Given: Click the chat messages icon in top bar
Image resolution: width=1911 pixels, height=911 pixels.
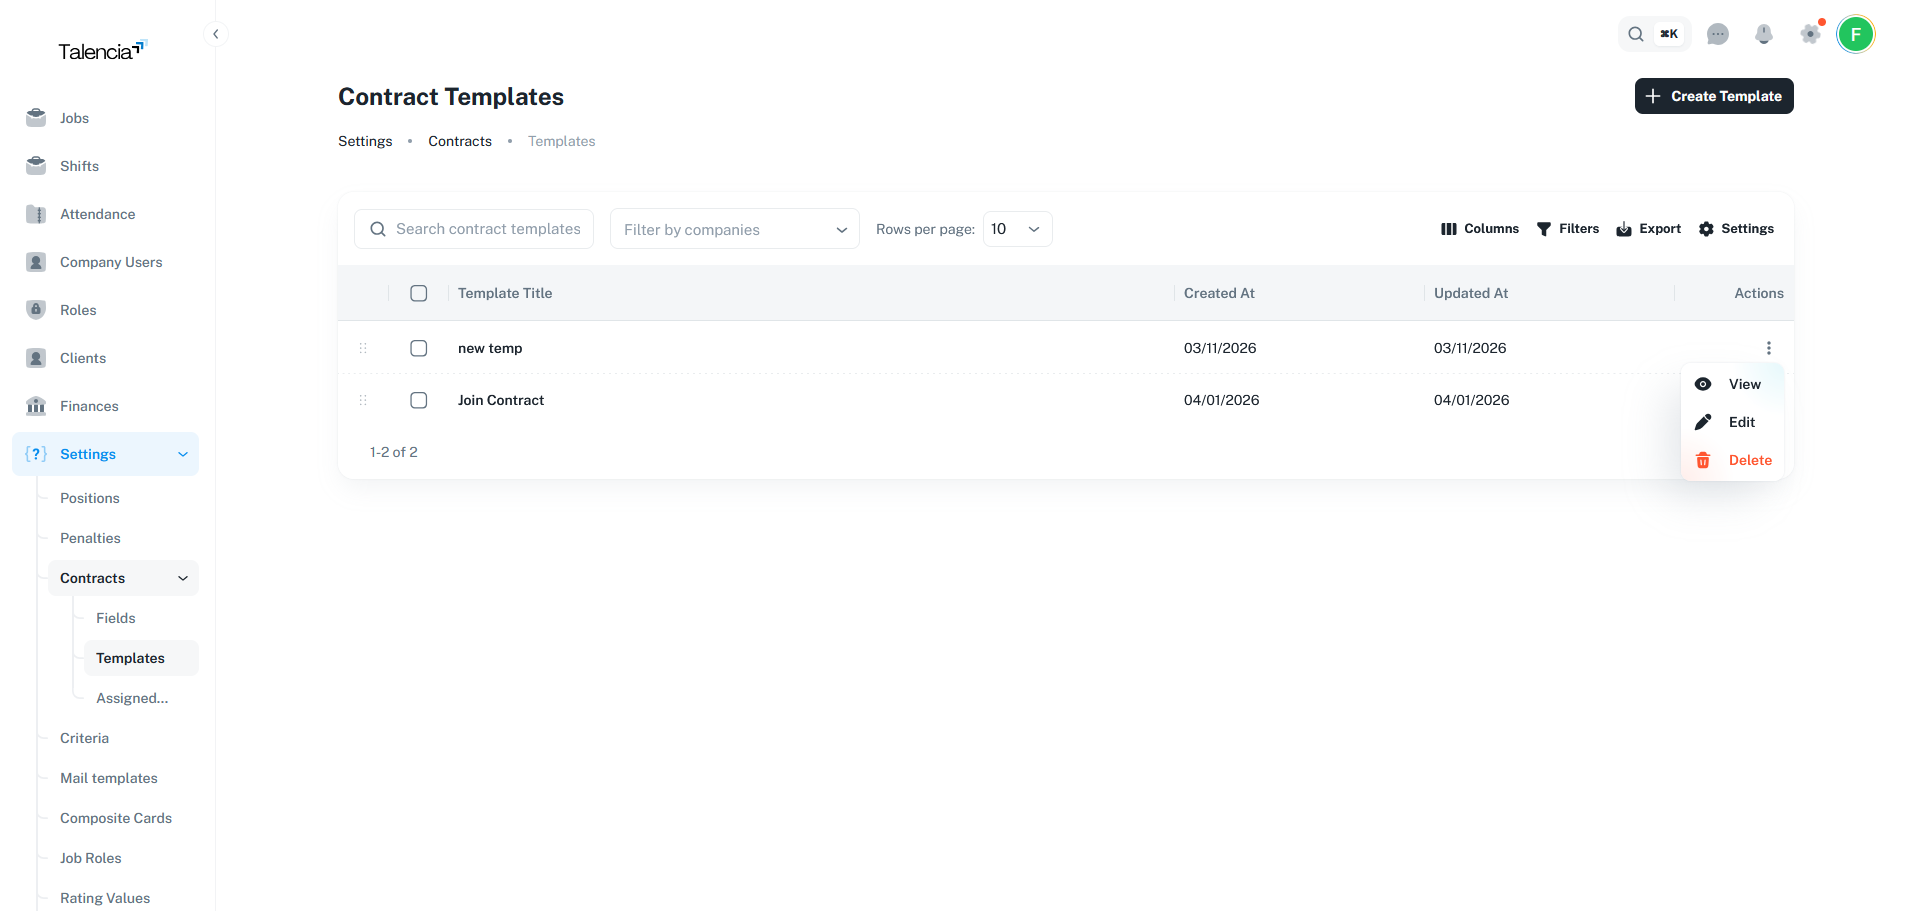Looking at the screenshot, I should pyautogui.click(x=1718, y=33).
